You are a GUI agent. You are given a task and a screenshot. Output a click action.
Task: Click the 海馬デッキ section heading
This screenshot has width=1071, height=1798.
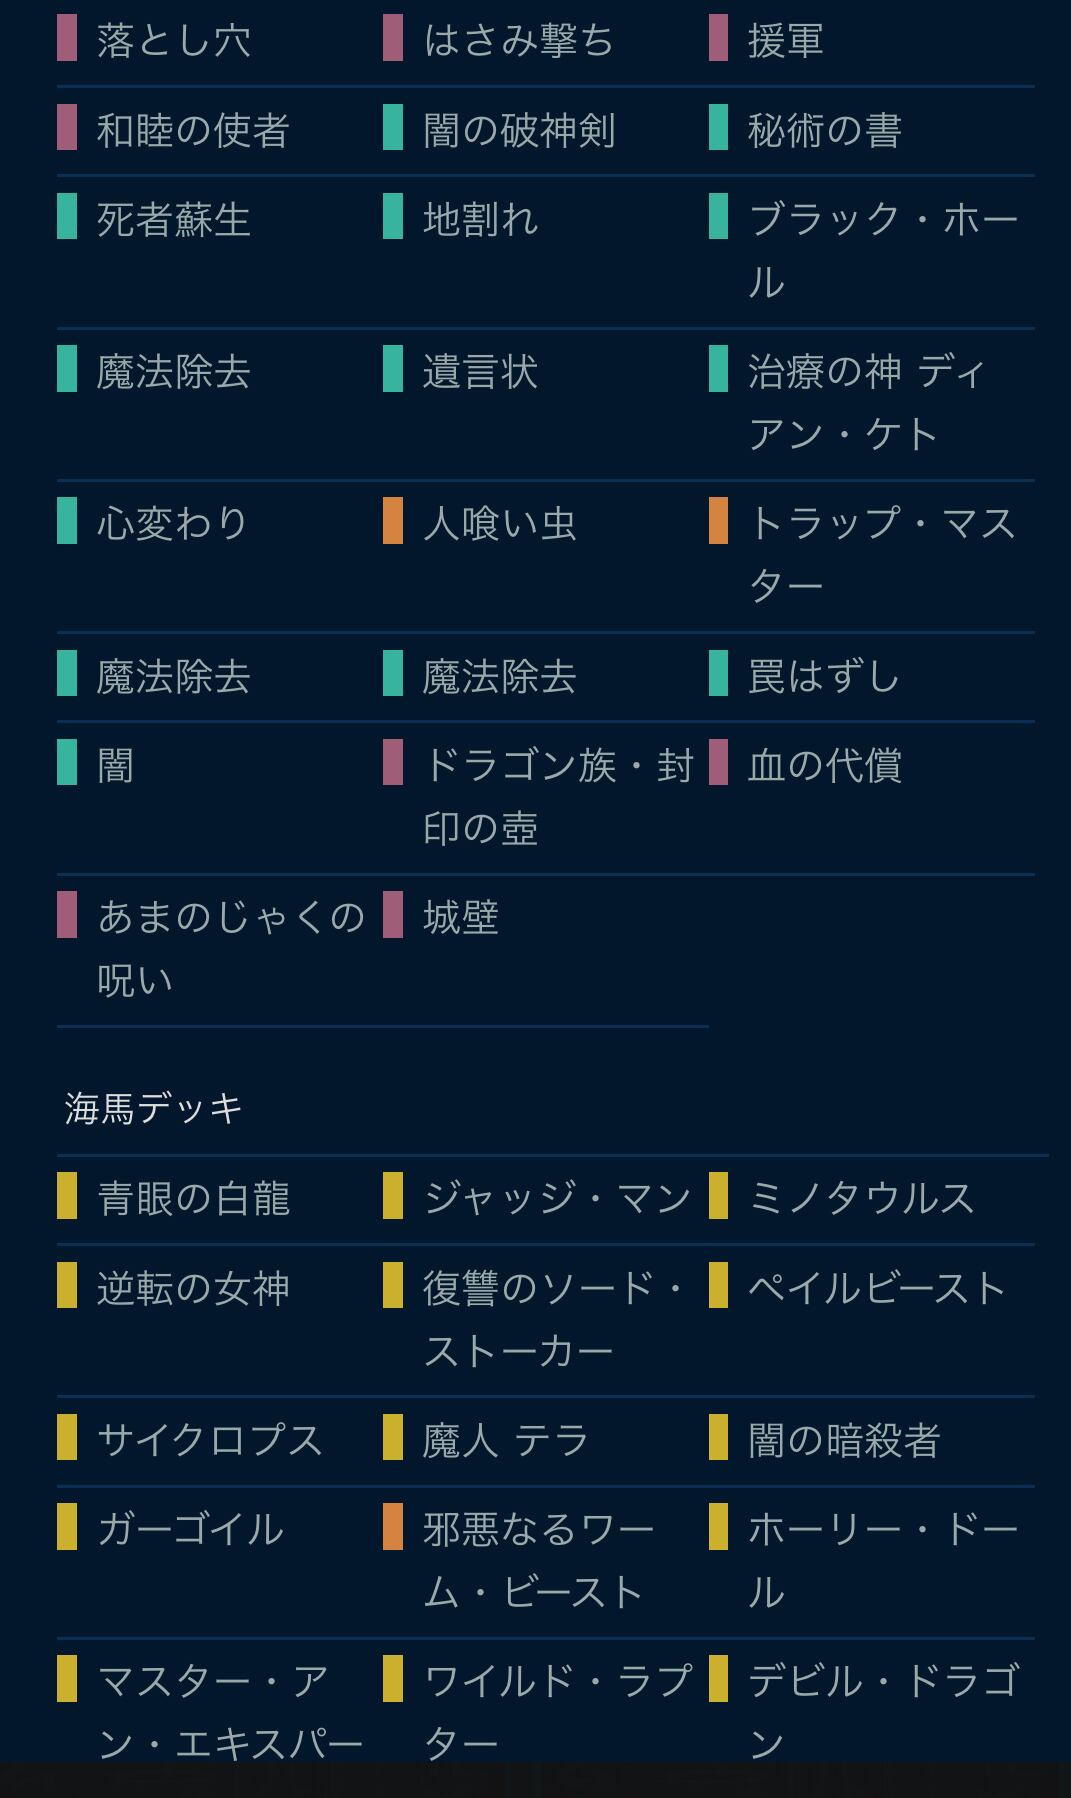154,1108
